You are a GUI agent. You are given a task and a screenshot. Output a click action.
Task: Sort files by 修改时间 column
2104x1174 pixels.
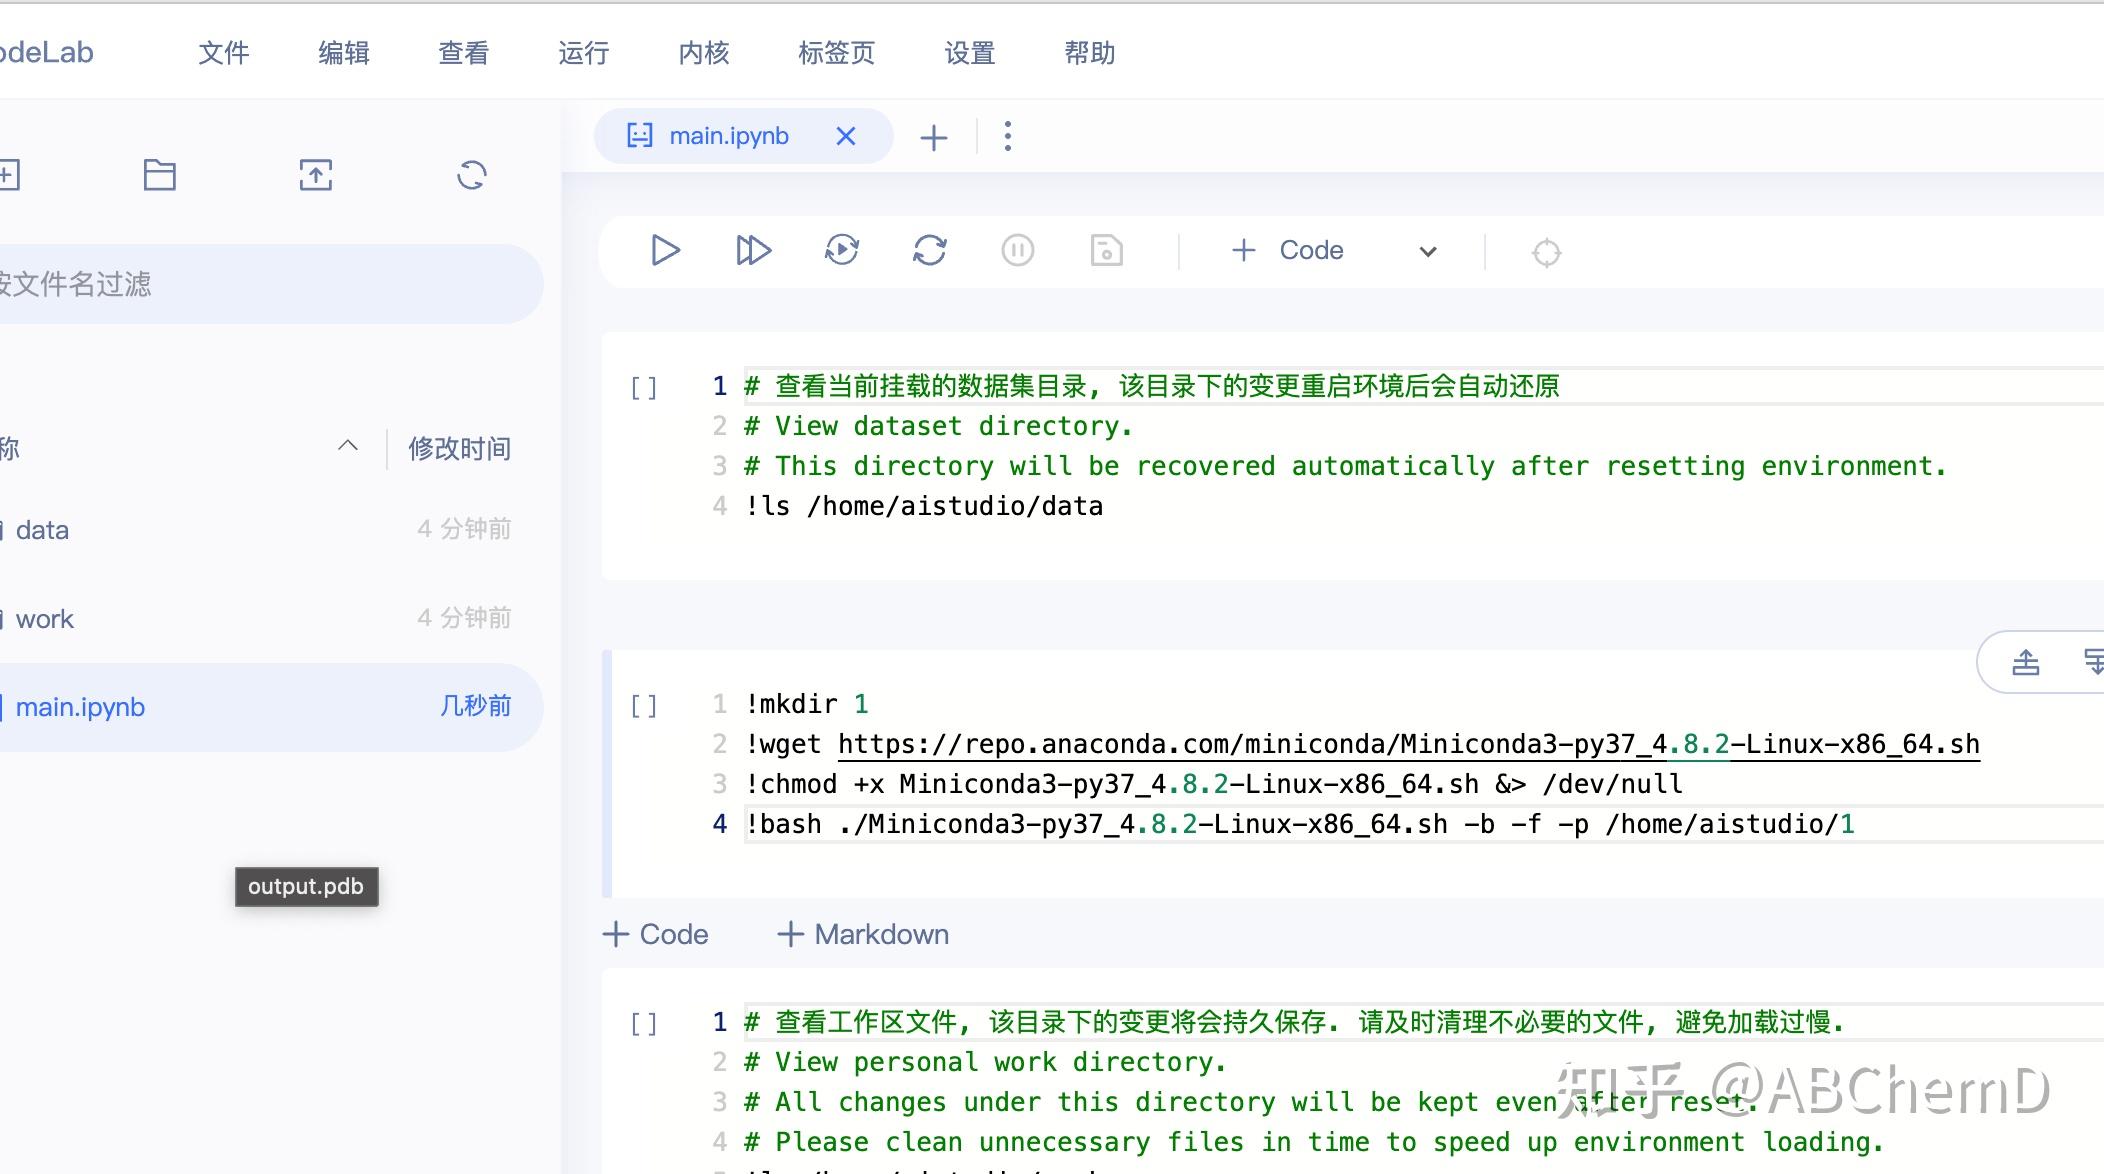(459, 448)
